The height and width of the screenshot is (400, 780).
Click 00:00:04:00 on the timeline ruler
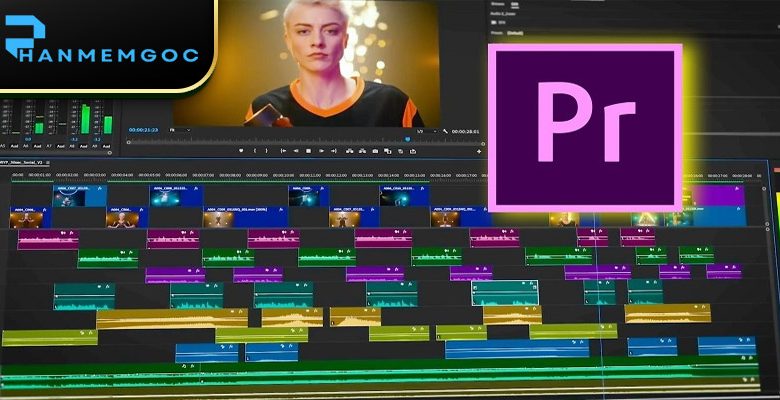click(x=122, y=175)
